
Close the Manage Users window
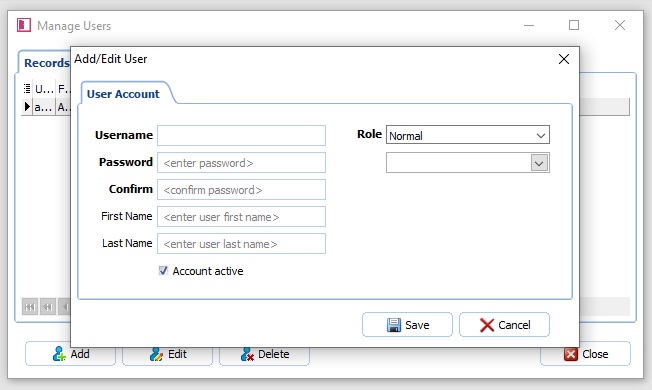620,25
